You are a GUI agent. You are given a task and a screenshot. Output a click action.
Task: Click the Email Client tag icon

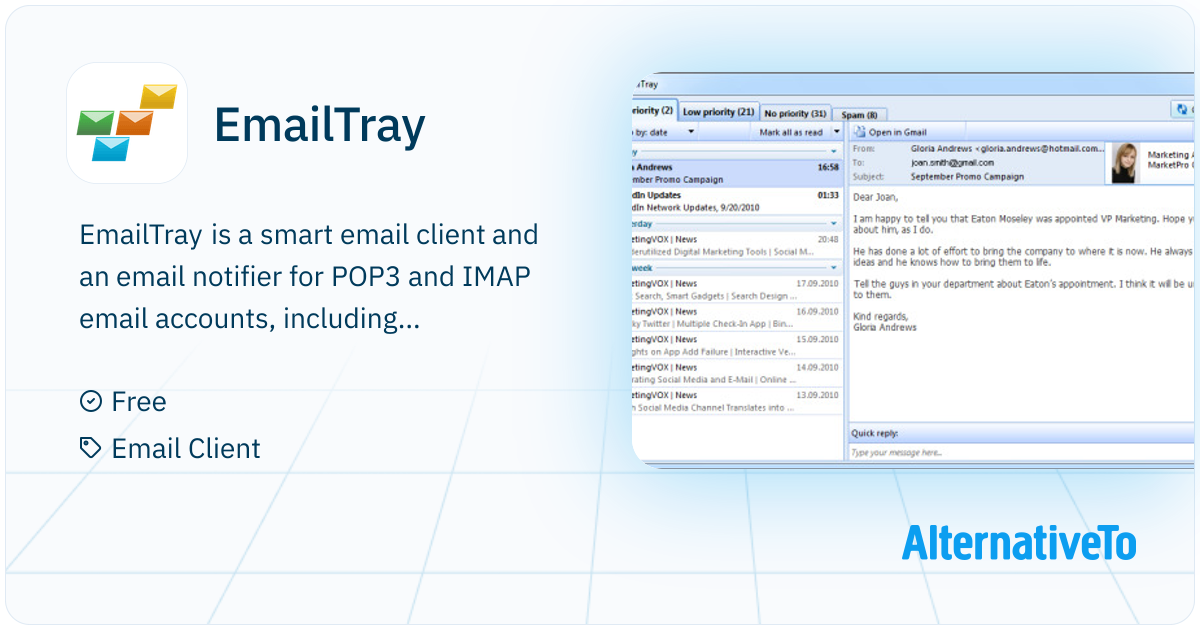pos(90,448)
